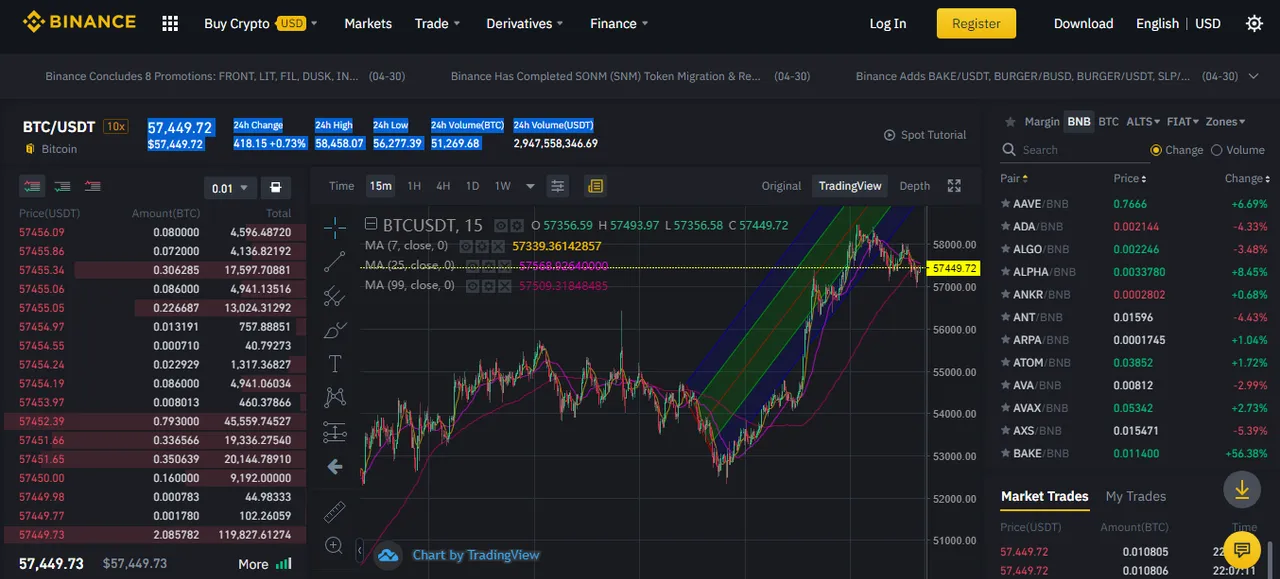Open the settings gear icon

[1254, 23]
